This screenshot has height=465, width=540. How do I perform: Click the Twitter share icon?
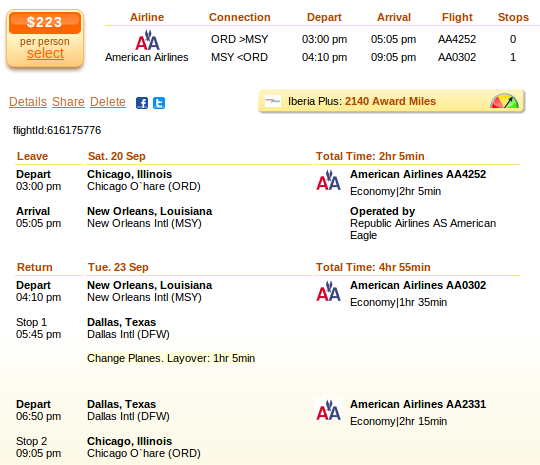[x=159, y=103]
